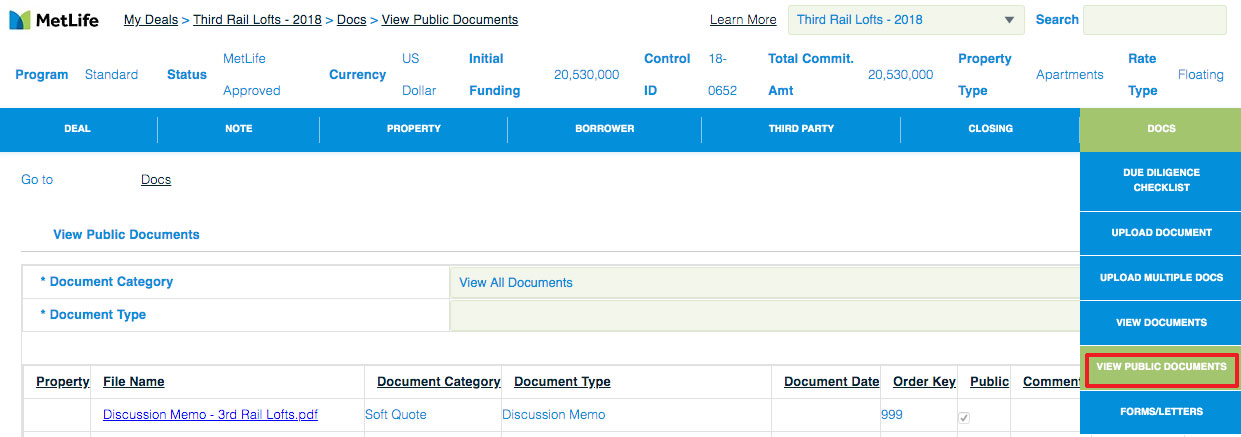Switch to the PROPERTY tab

pyautogui.click(x=414, y=129)
